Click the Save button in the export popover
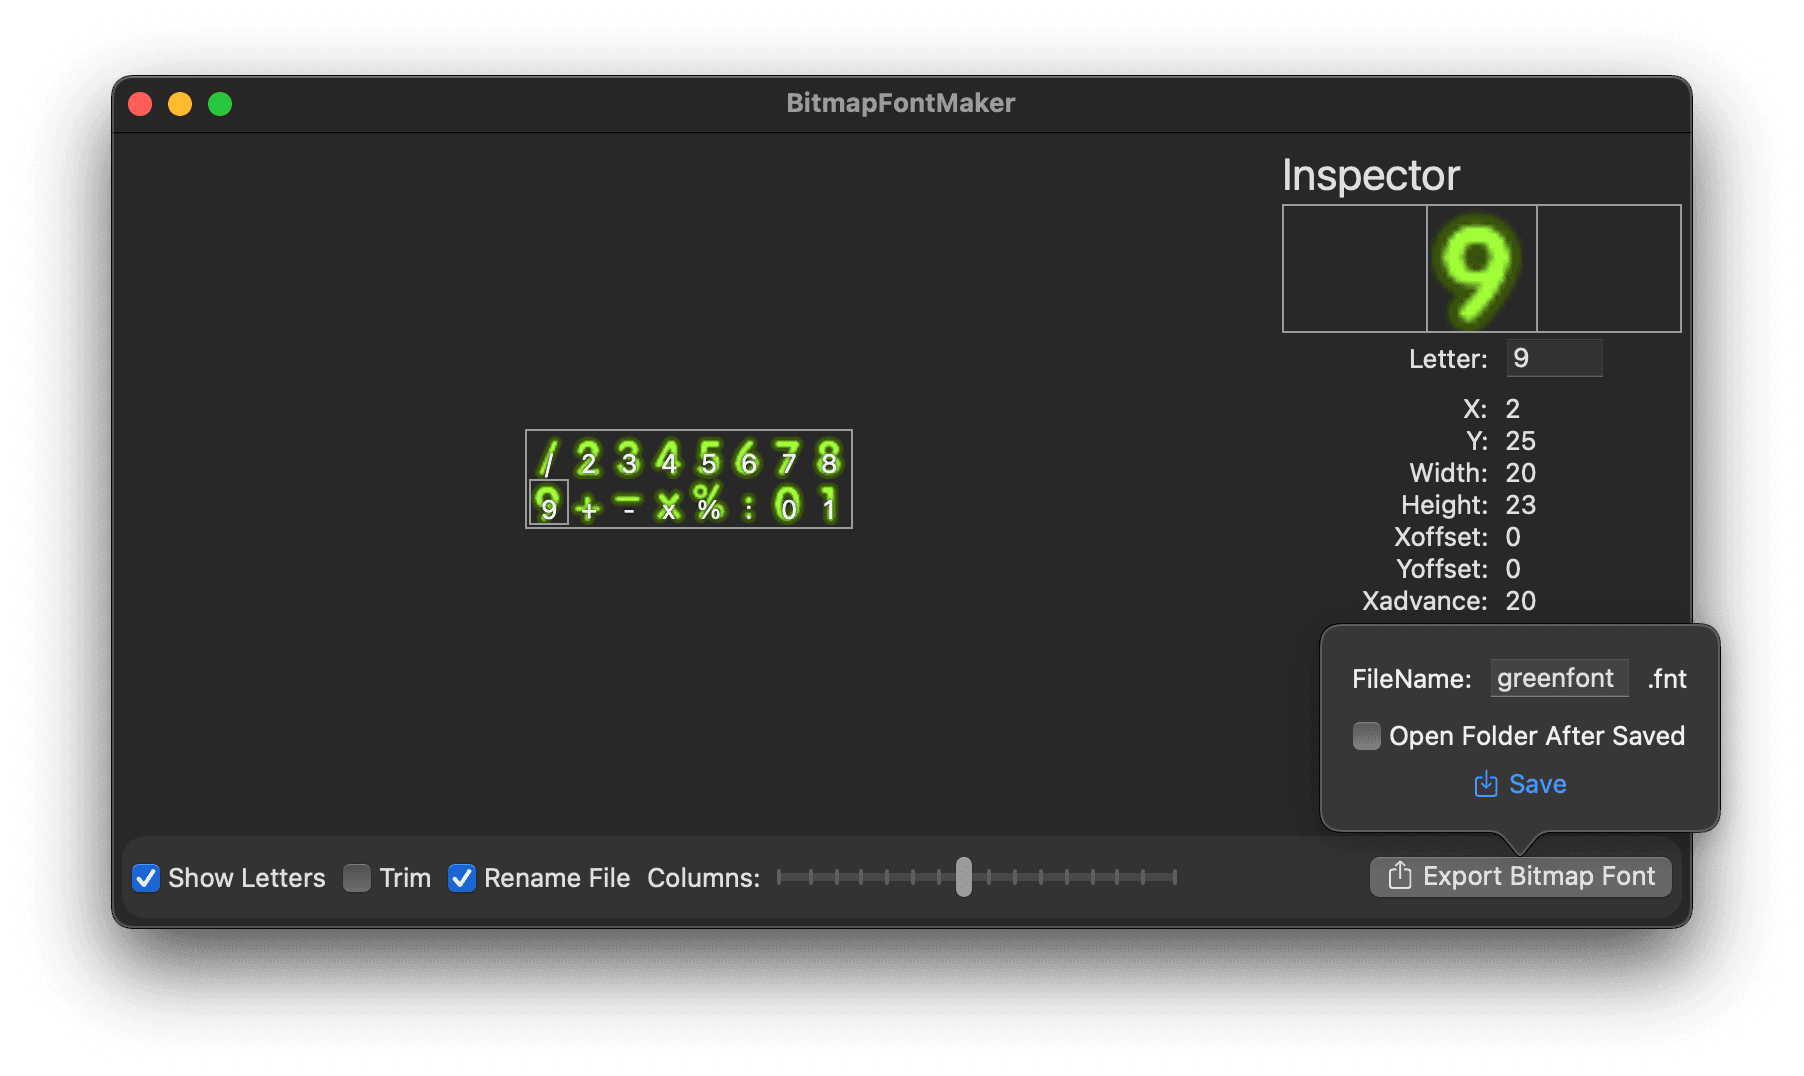Image resolution: width=1804 pixels, height=1076 pixels. (x=1519, y=784)
